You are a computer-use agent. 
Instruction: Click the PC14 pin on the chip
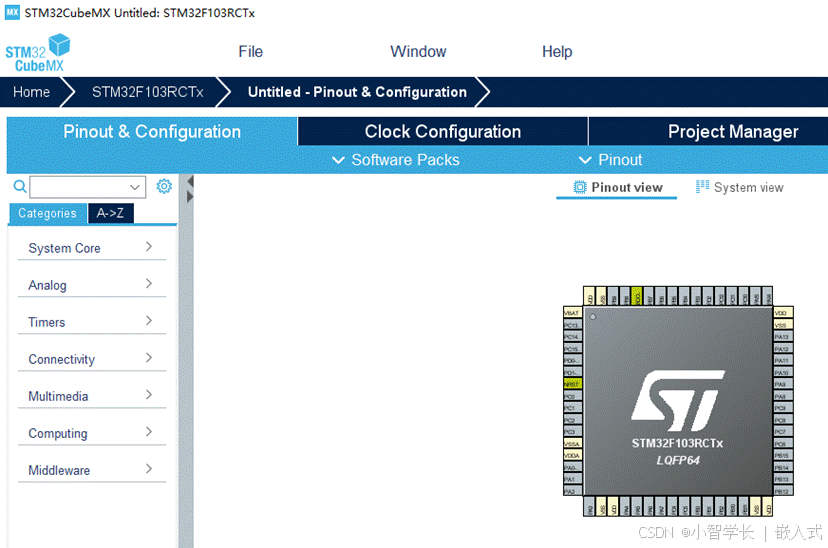point(572,337)
